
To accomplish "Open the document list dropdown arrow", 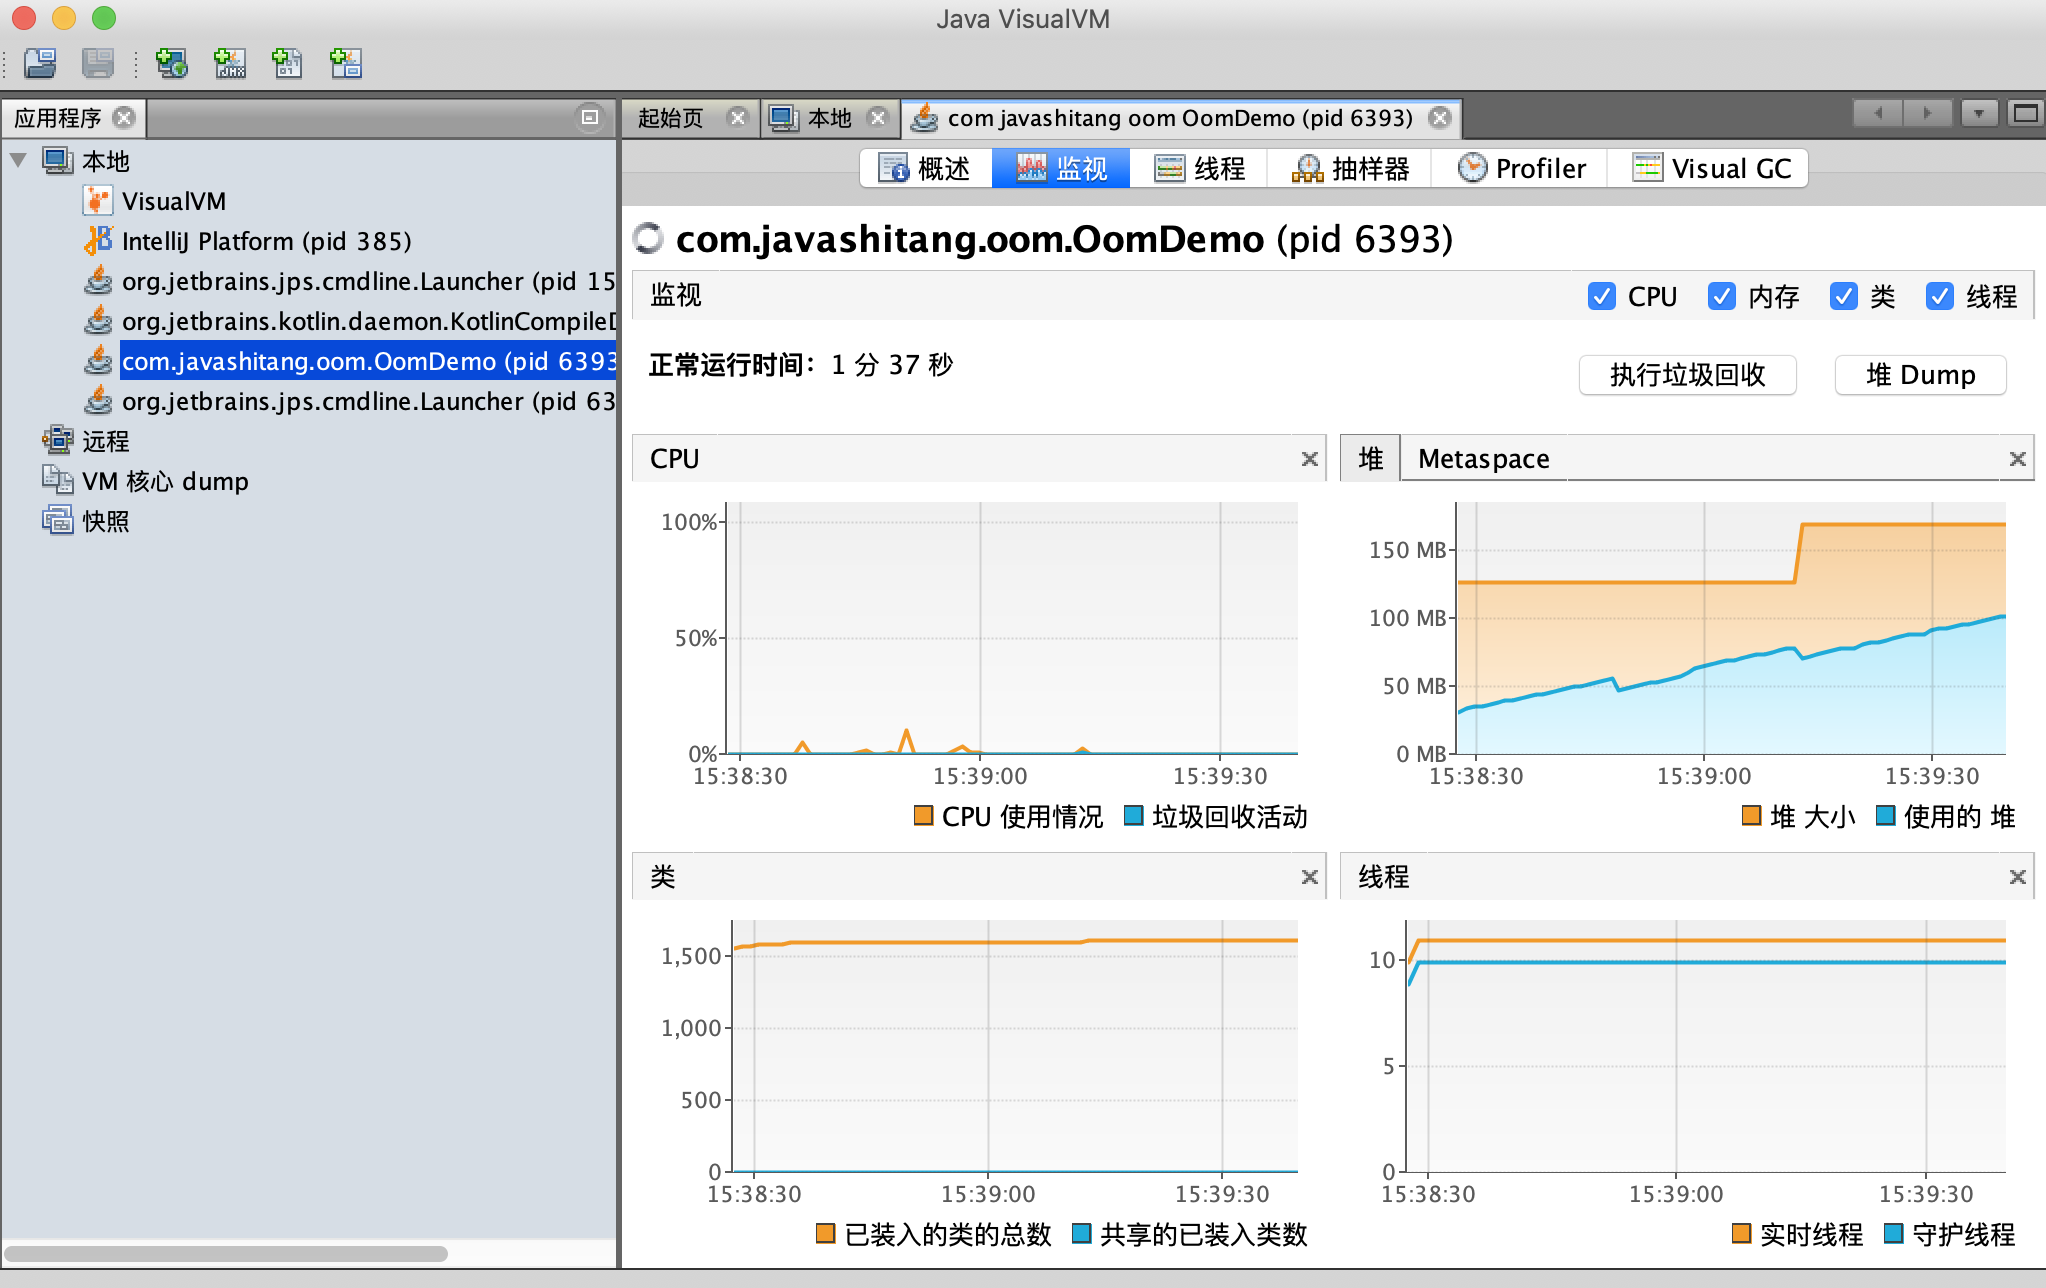I will pos(1978,114).
